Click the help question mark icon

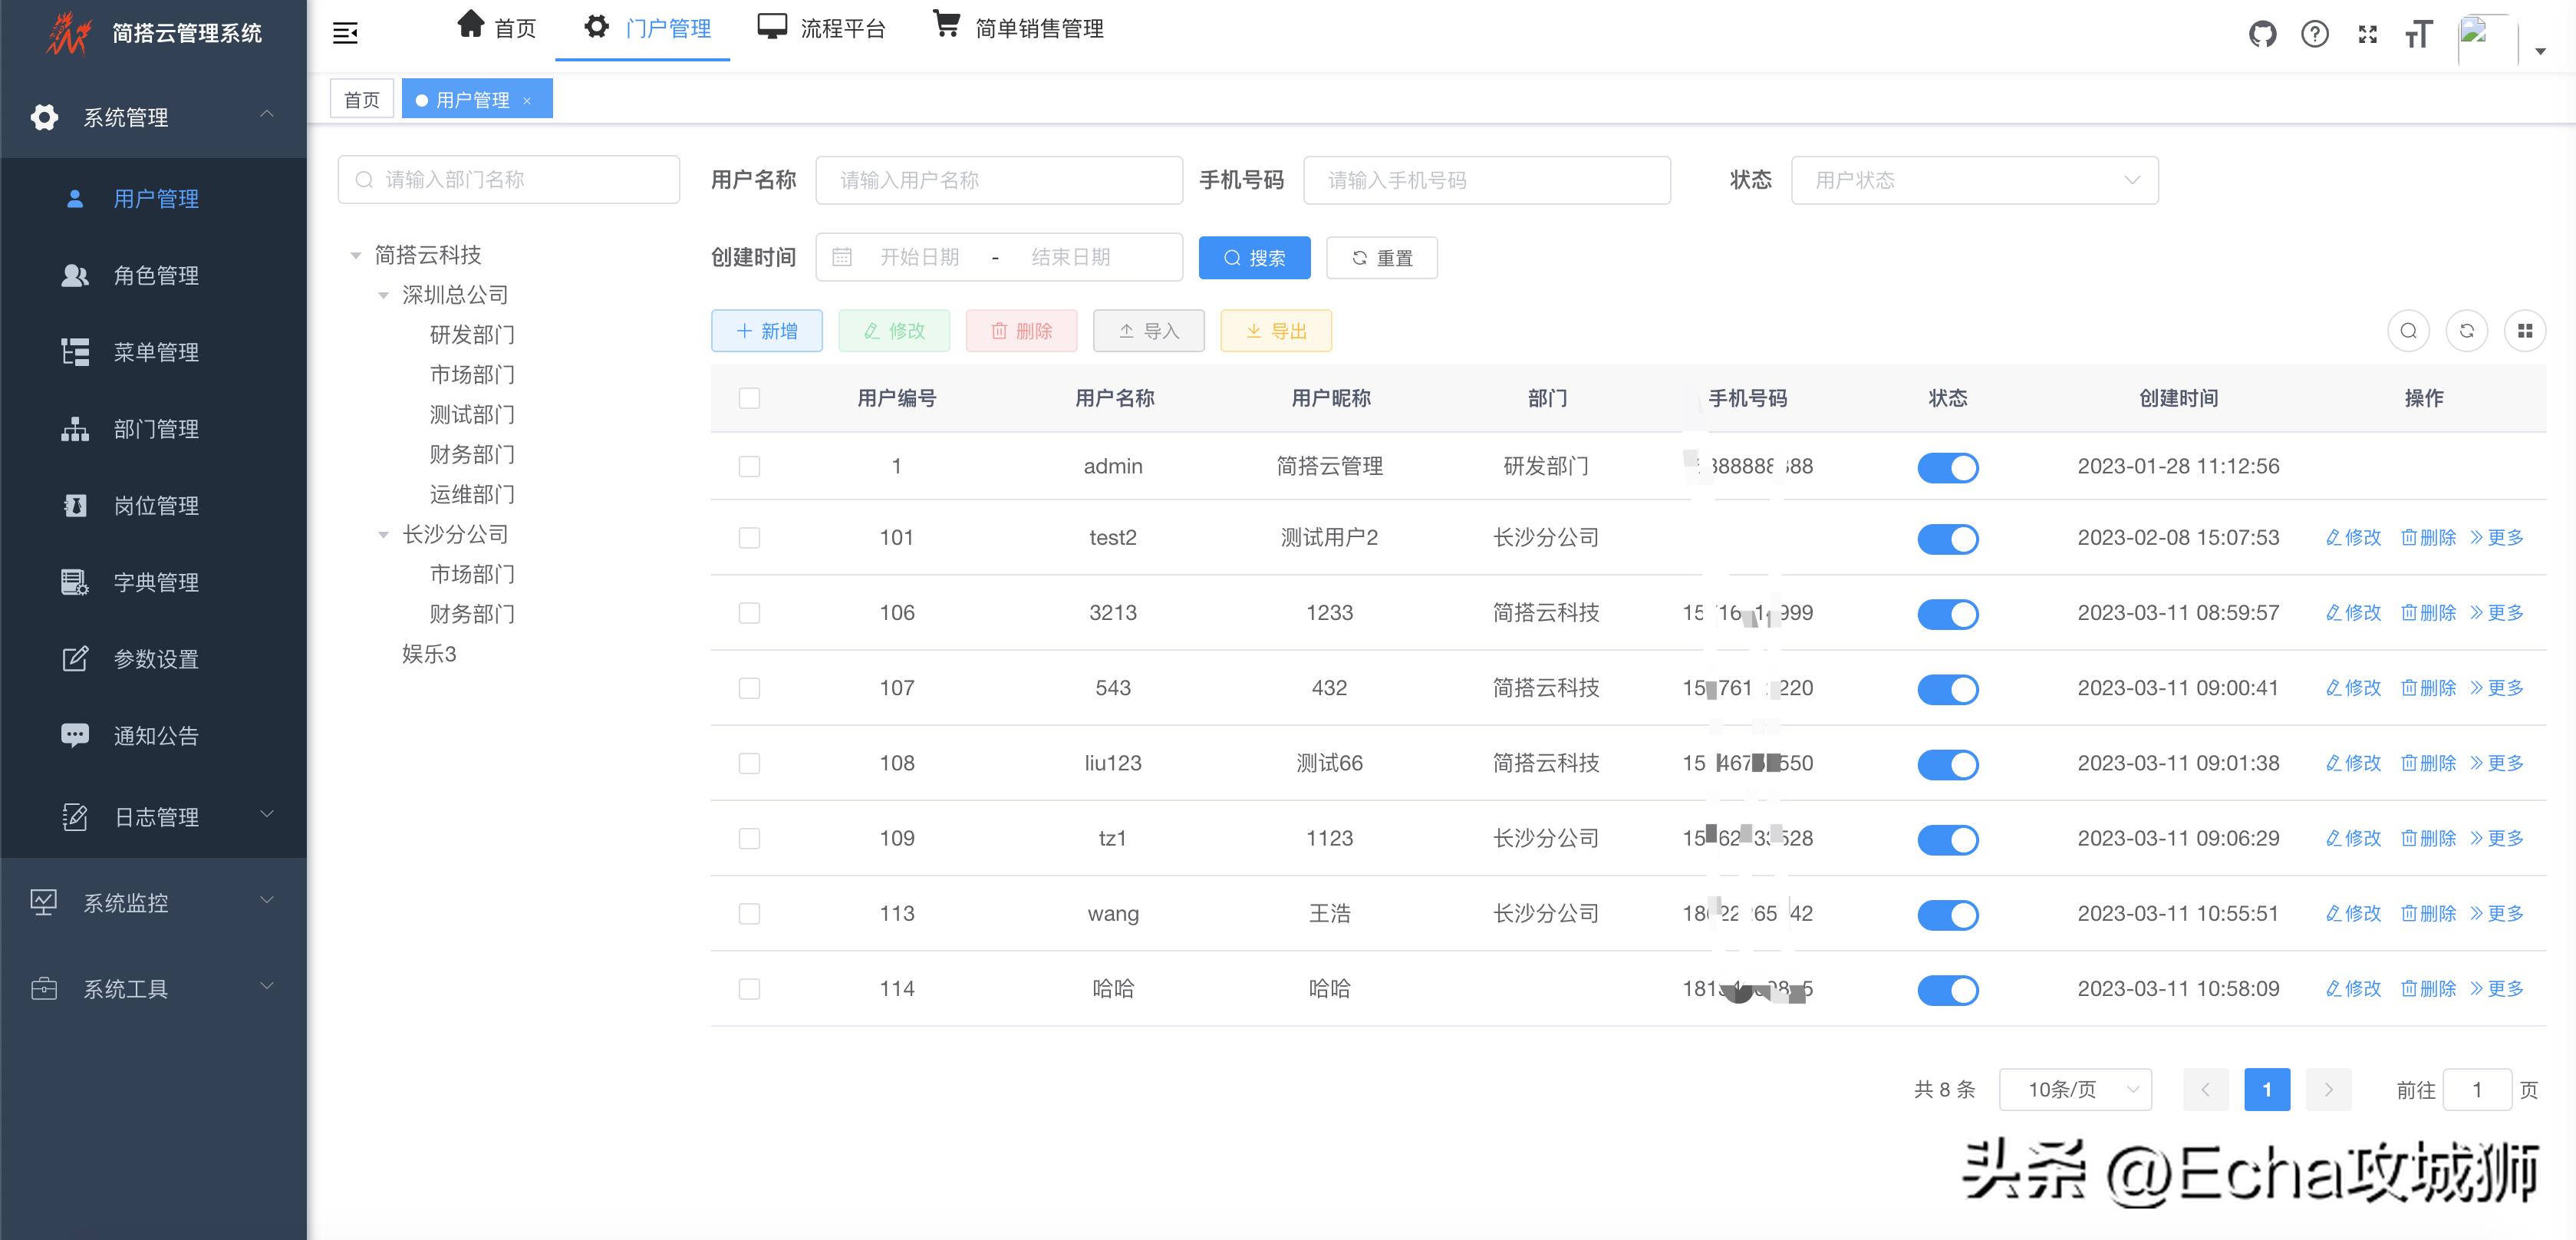pyautogui.click(x=2315, y=33)
